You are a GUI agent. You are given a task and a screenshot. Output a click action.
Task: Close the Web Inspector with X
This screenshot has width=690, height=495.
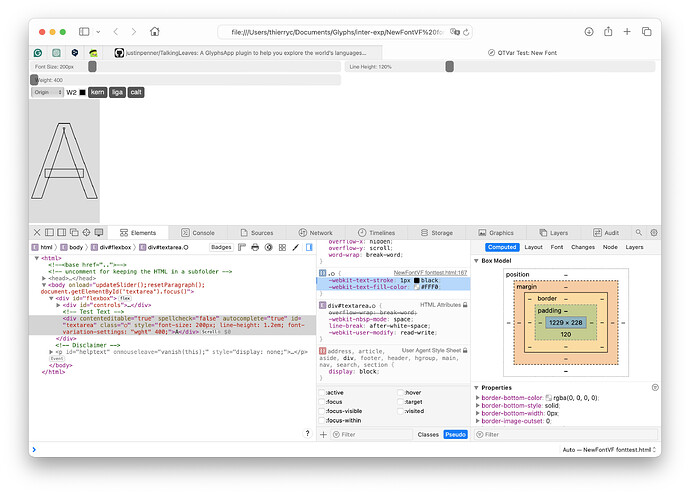37,232
